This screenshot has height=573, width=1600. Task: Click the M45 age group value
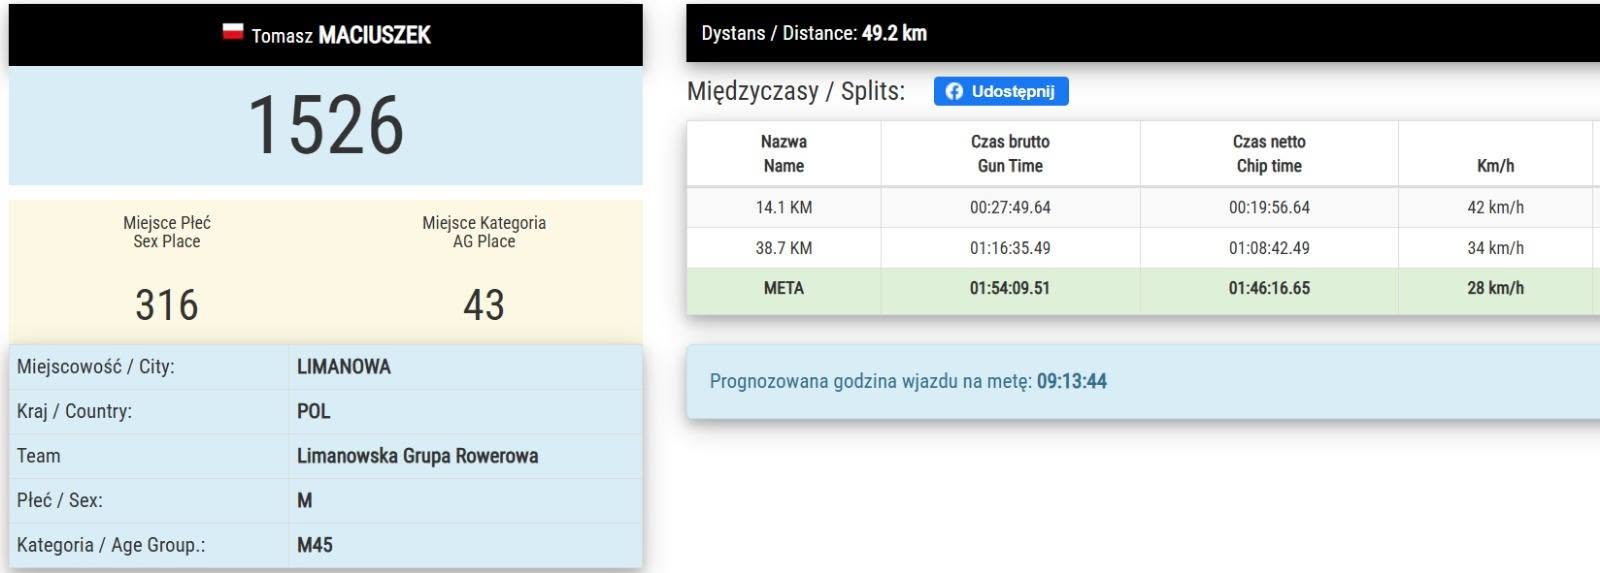click(x=315, y=545)
